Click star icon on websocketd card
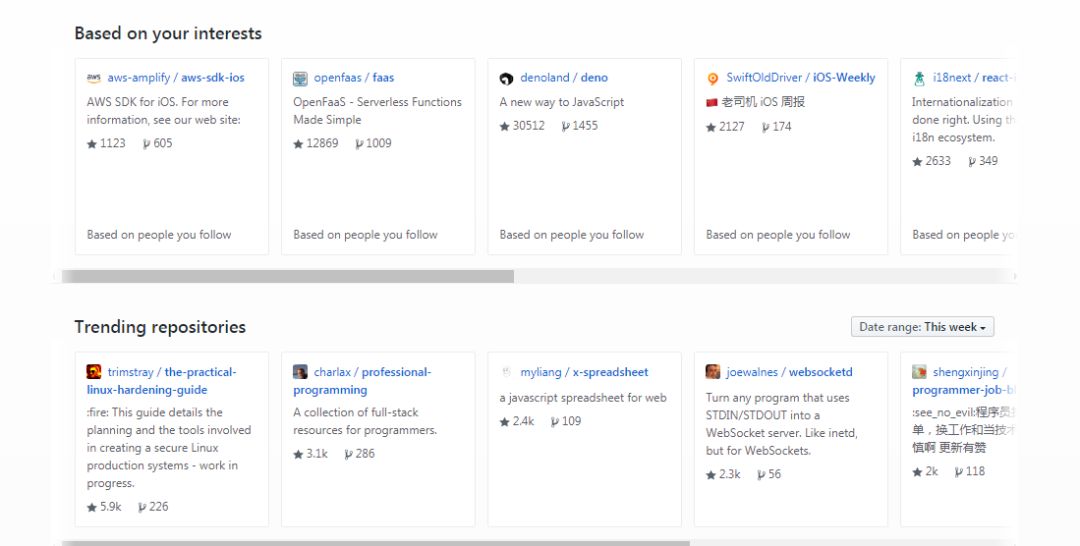This screenshot has width=1080, height=546. tap(712, 475)
